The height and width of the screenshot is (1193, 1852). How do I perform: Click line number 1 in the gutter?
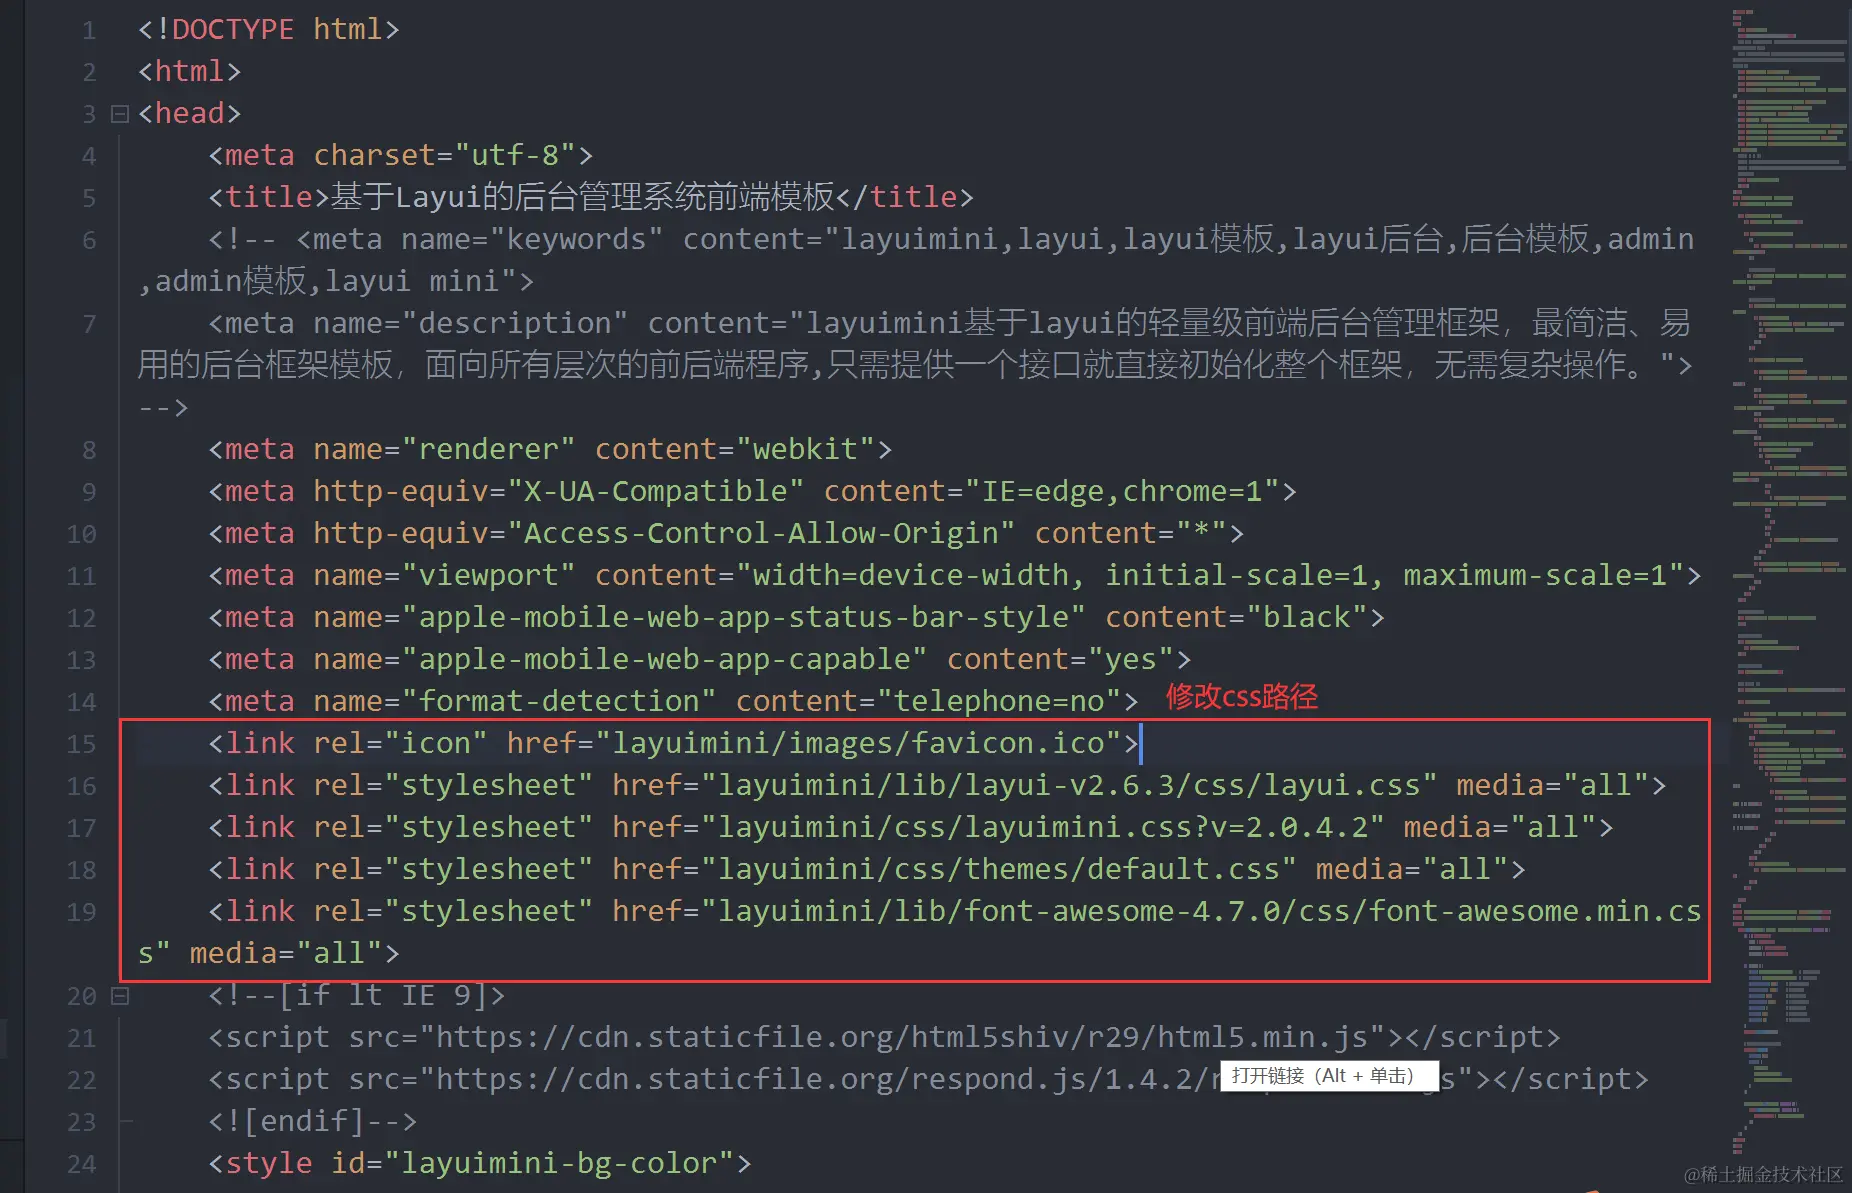tap(89, 31)
